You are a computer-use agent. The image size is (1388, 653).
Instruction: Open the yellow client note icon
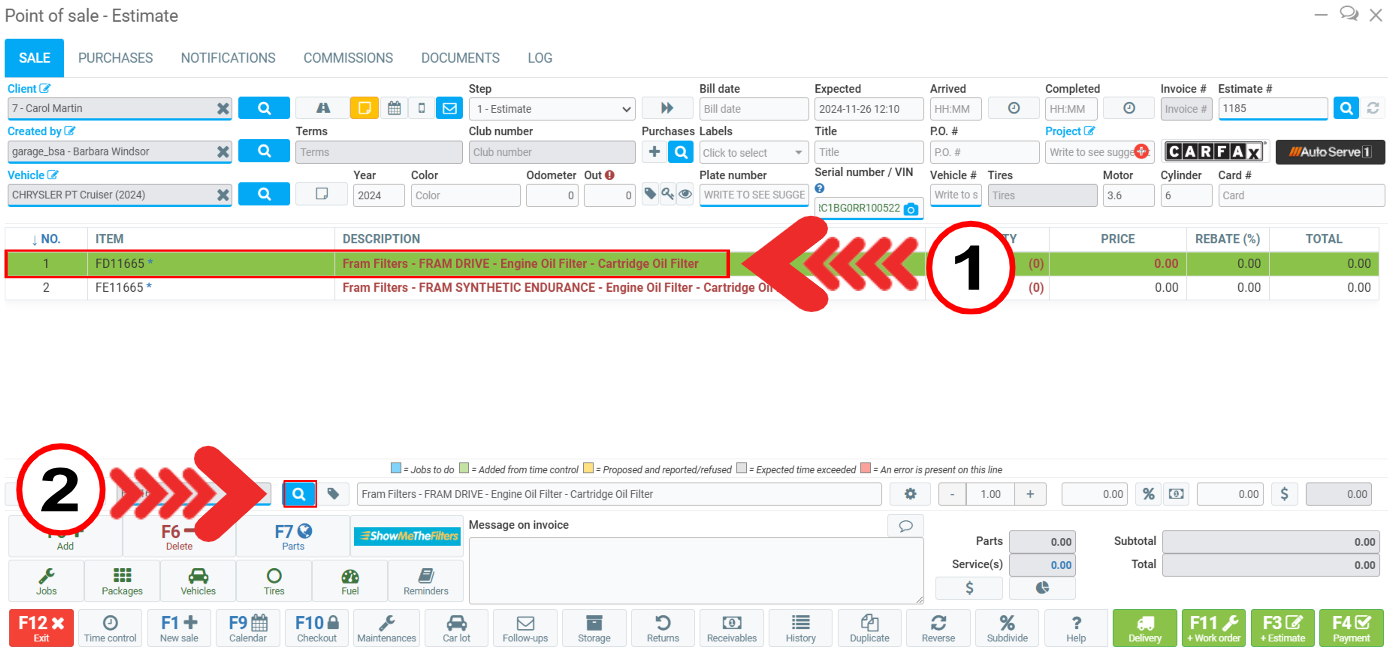coord(364,109)
